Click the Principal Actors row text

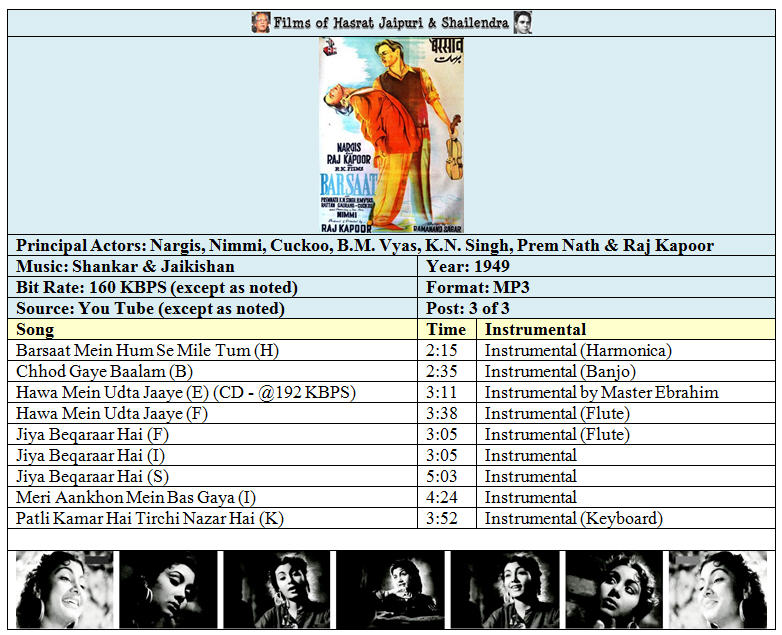tap(365, 246)
